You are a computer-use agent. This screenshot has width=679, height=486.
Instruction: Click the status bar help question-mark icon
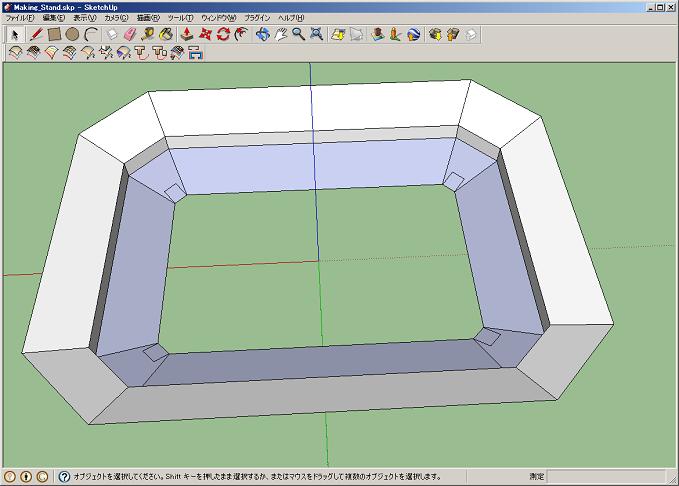pyautogui.click(x=64, y=477)
